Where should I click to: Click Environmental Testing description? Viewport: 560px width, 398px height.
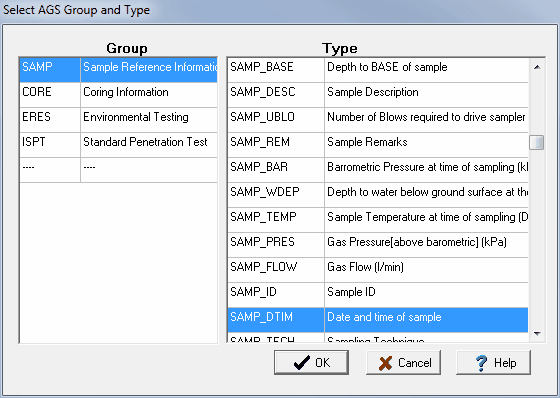tap(149, 120)
